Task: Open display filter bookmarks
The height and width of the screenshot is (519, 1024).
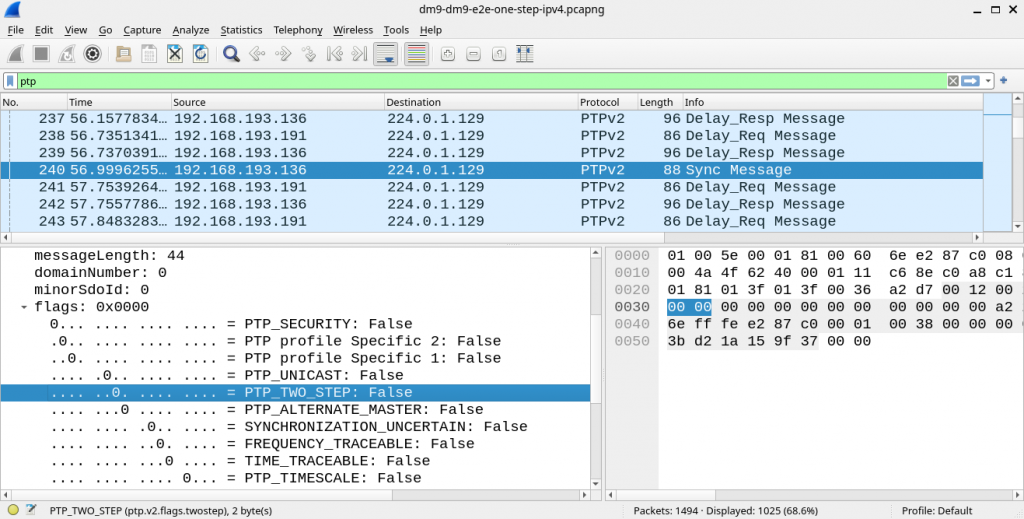Action: tap(10, 81)
